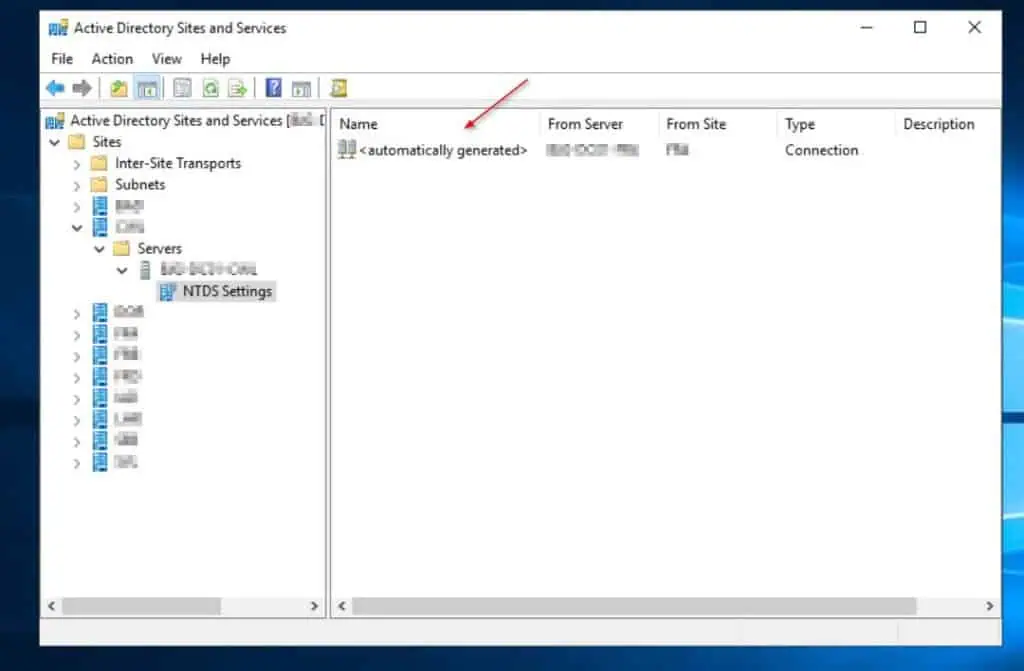The width and height of the screenshot is (1024, 671).
Task: Click right pane scrollbar right arrow
Action: 989,606
